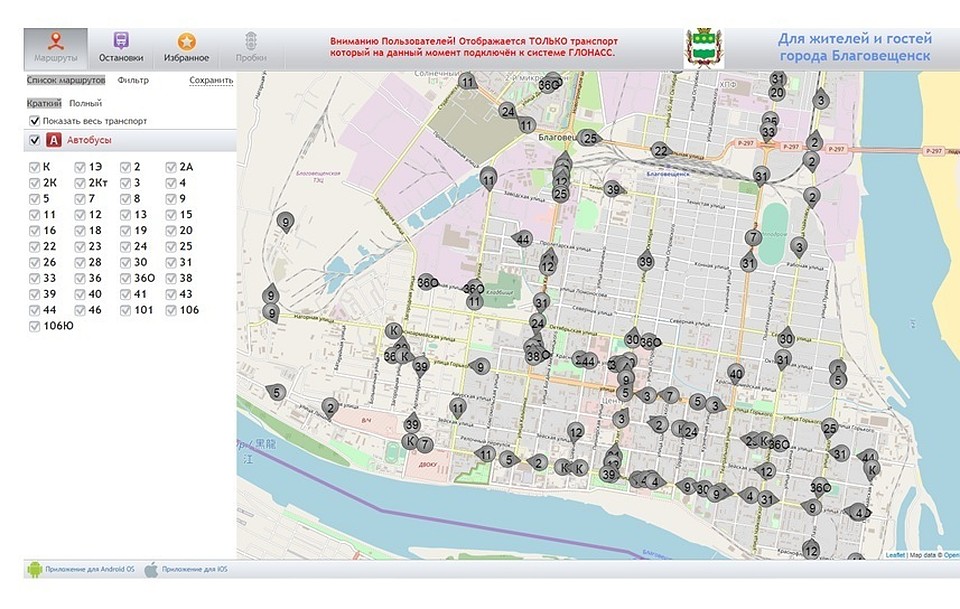Image resolution: width=960 pixels, height=609 pixels.
Task: Switch to the Остановки tab
Action: click(121, 48)
